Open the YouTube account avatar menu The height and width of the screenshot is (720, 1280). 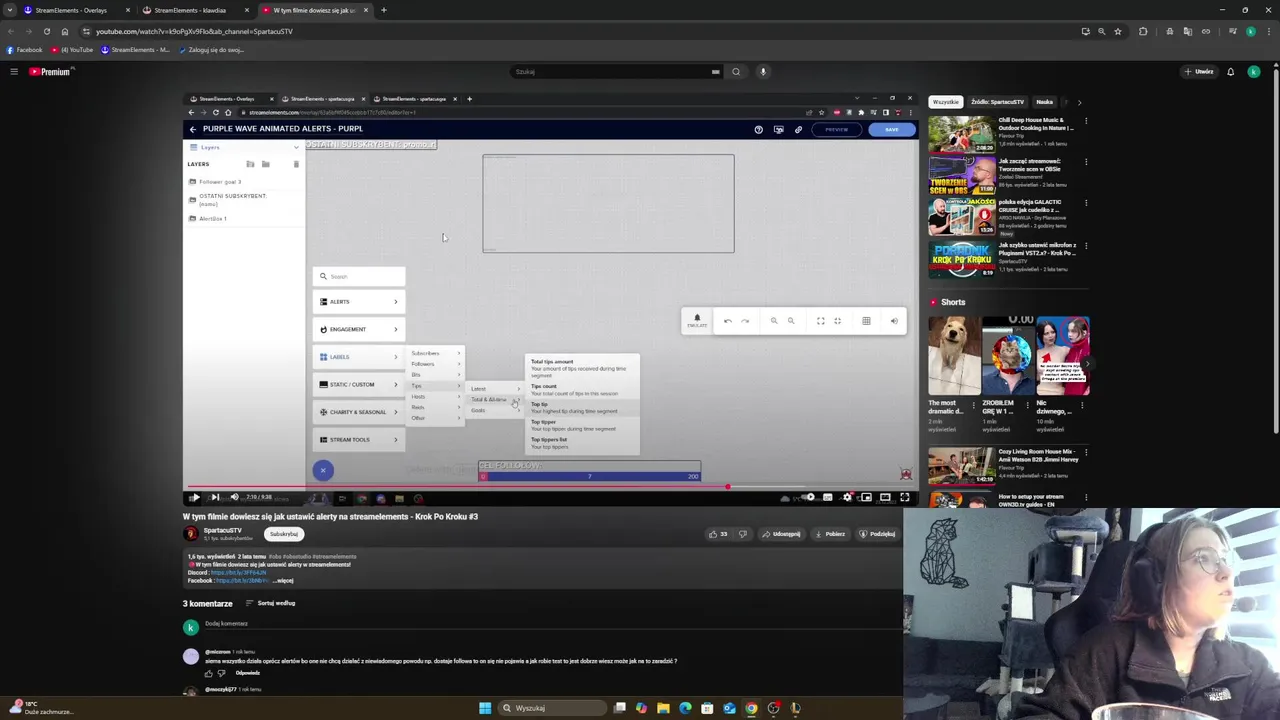[1253, 71]
